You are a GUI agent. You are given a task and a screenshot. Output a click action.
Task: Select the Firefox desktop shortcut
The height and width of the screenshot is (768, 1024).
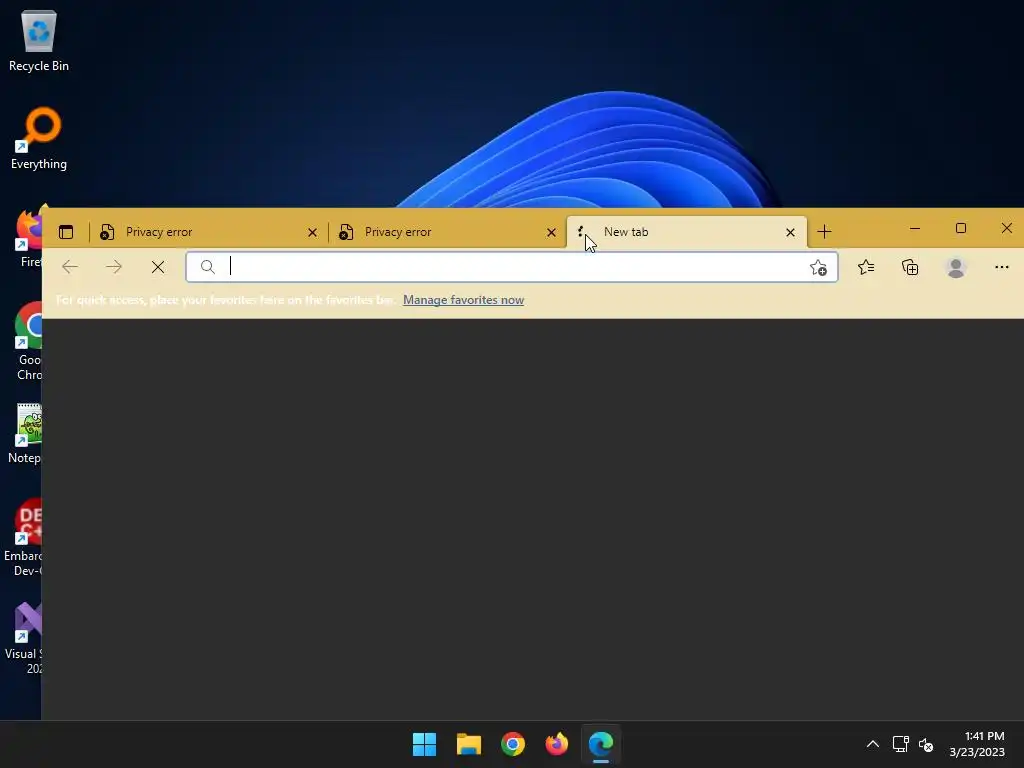pos(29,236)
